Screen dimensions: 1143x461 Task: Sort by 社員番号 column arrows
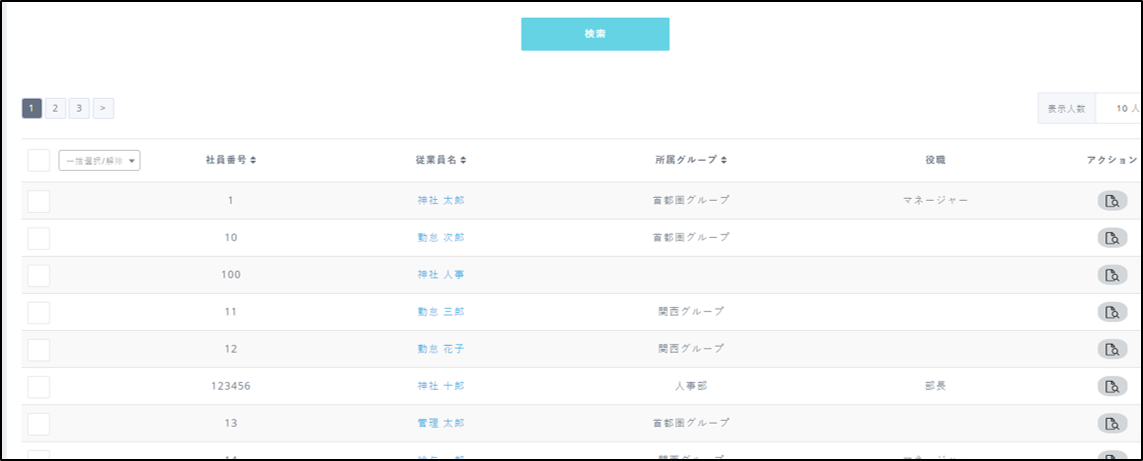[231, 160]
